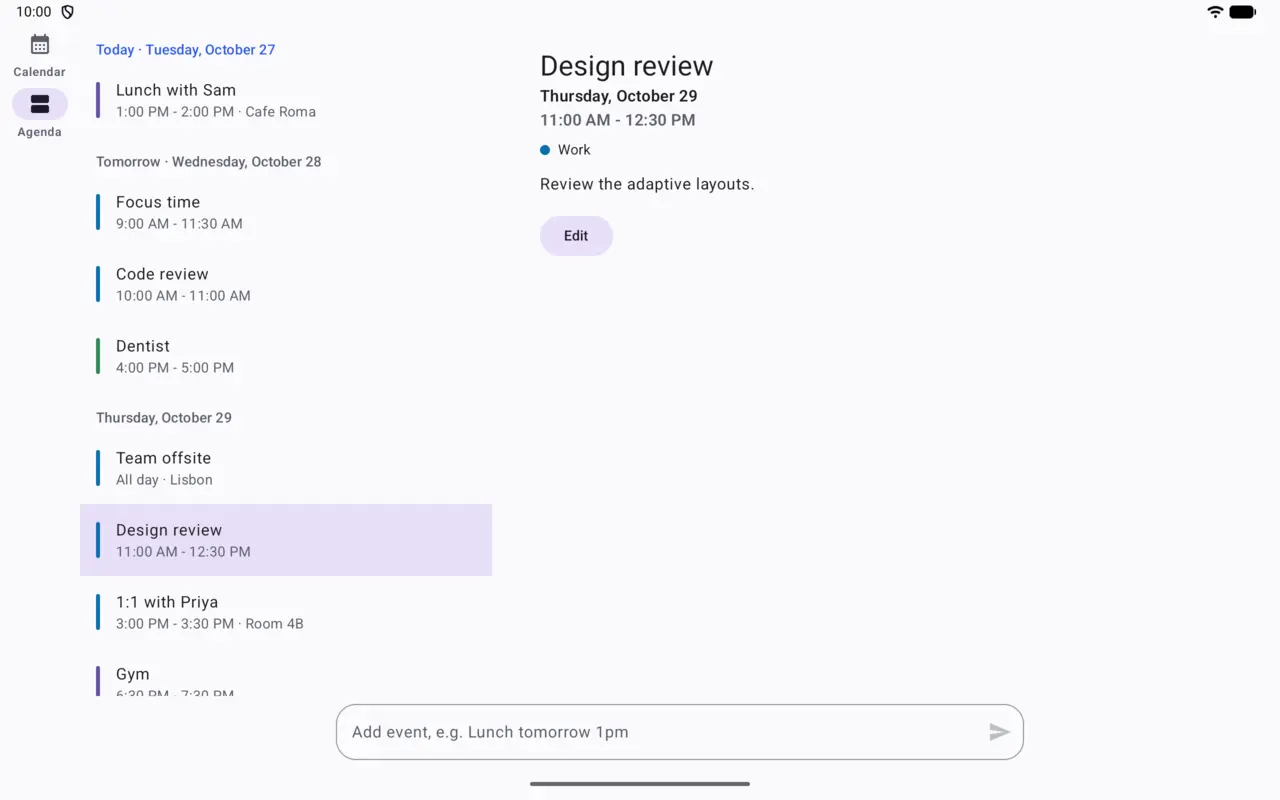Select the Gym event
Image resolution: width=1280 pixels, height=800 pixels.
tap(286, 672)
